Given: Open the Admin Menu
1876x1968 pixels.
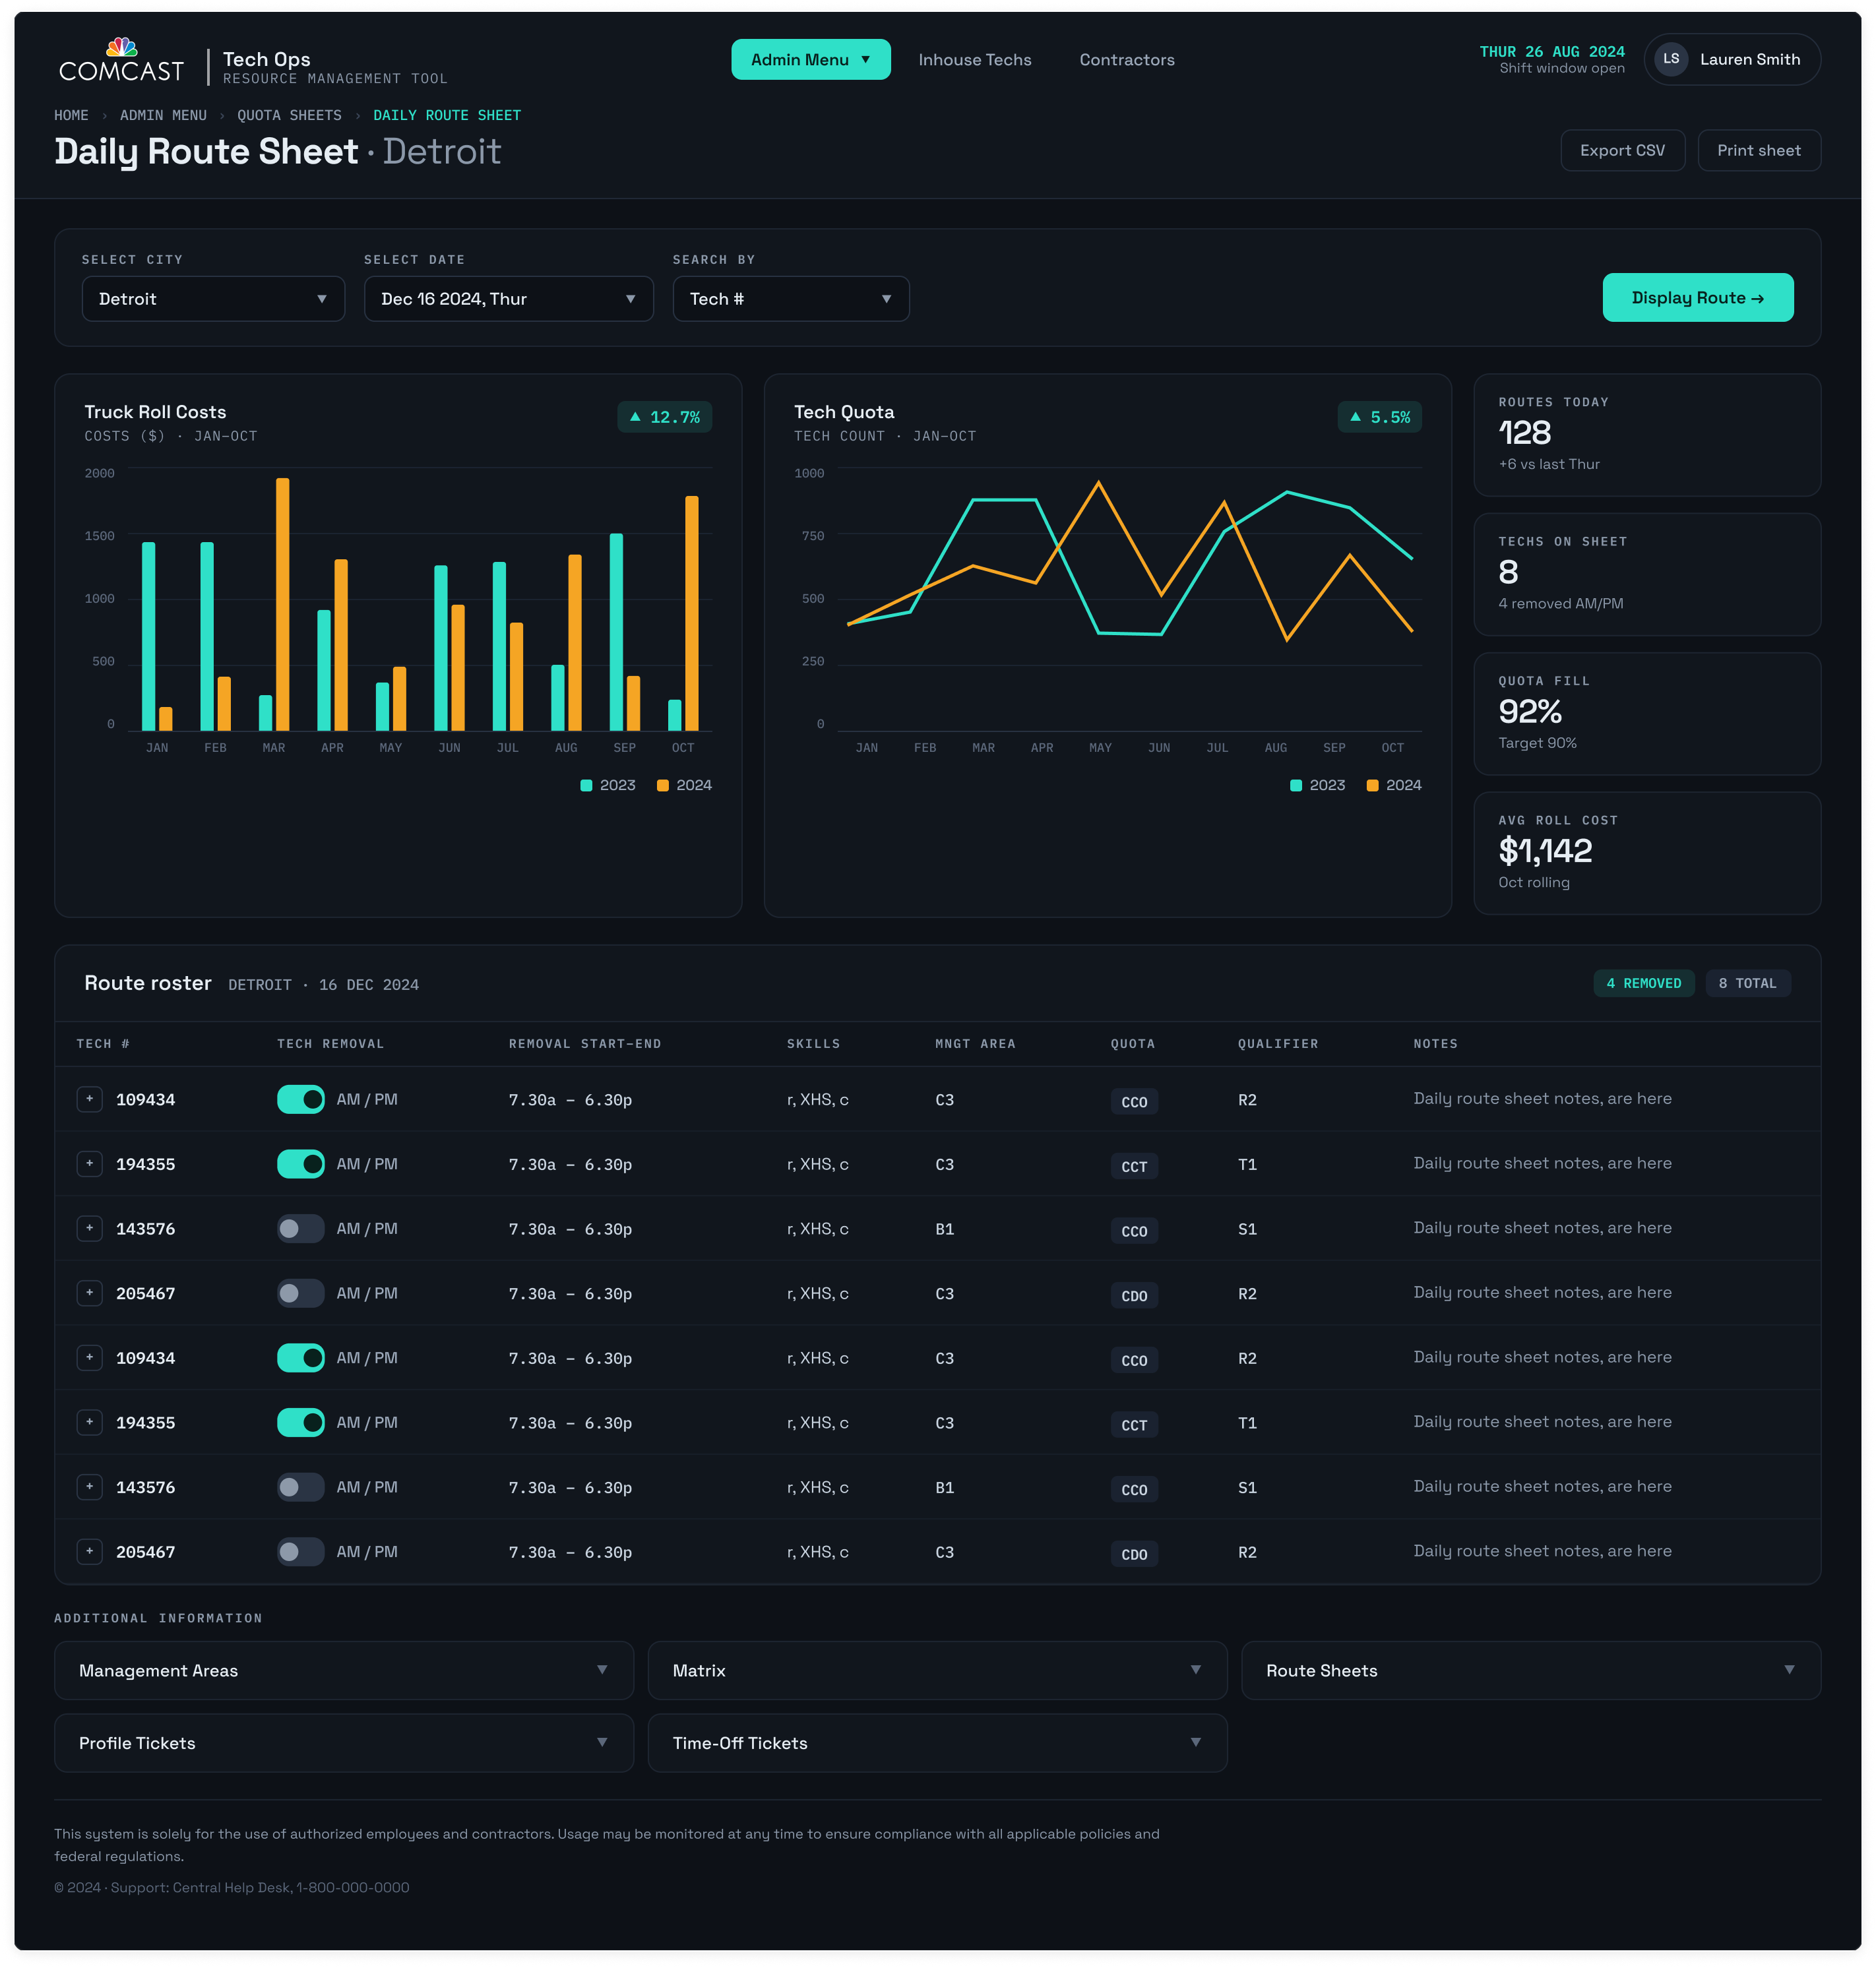Looking at the screenshot, I should 810,60.
